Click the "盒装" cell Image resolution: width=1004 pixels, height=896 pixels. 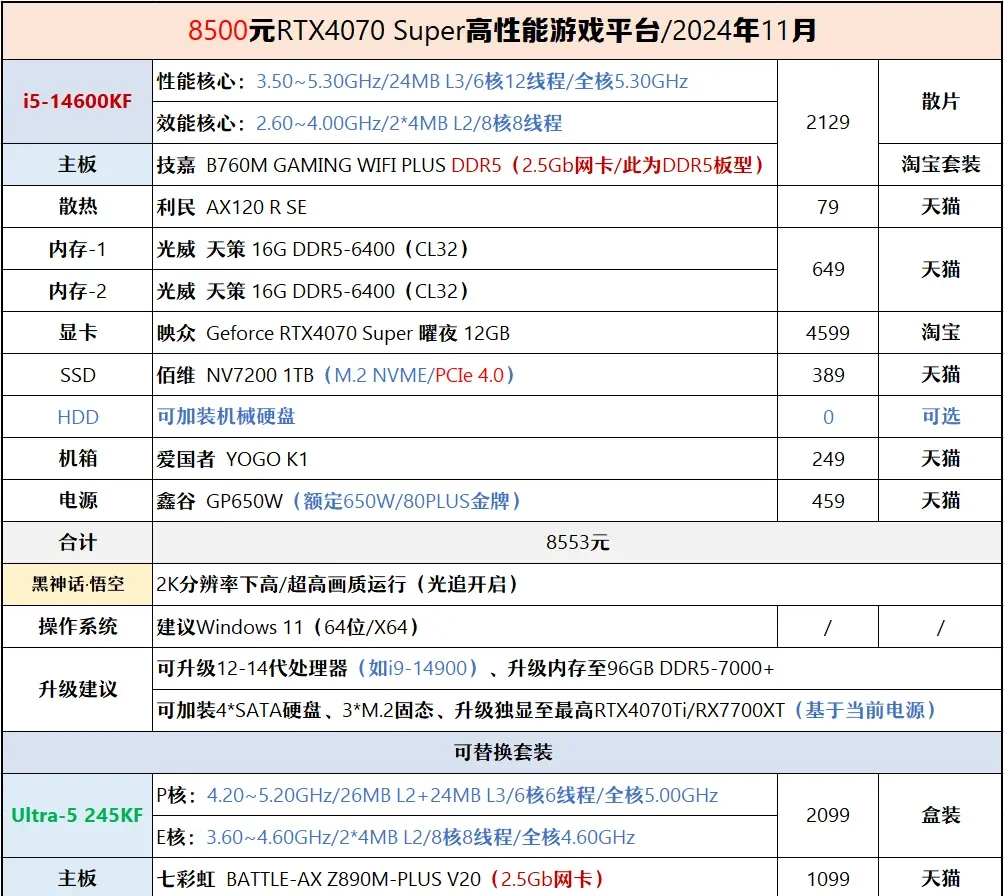pyautogui.click(x=940, y=815)
